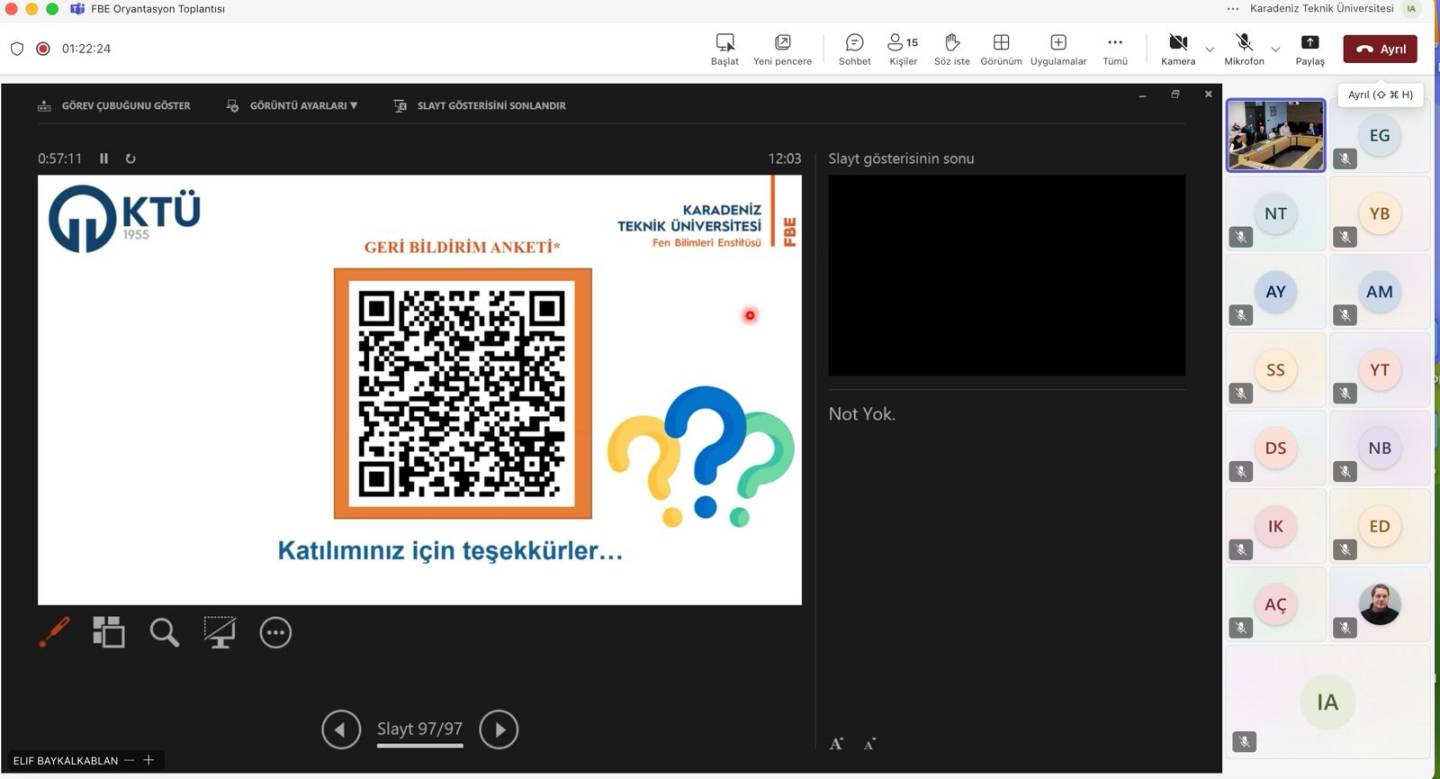Open Görünüm view options
Image resolution: width=1440 pixels, height=779 pixels.
point(1001,49)
